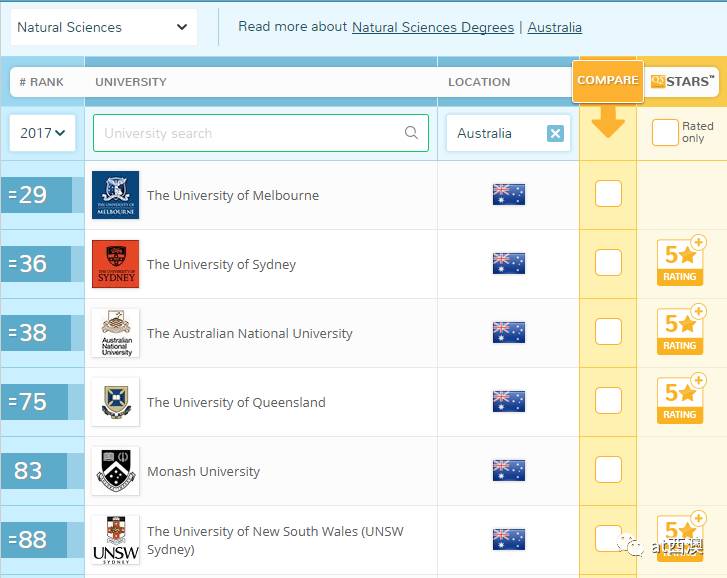Screen dimensions: 727x578
Task: Open the Australia link in the header
Action: [555, 27]
